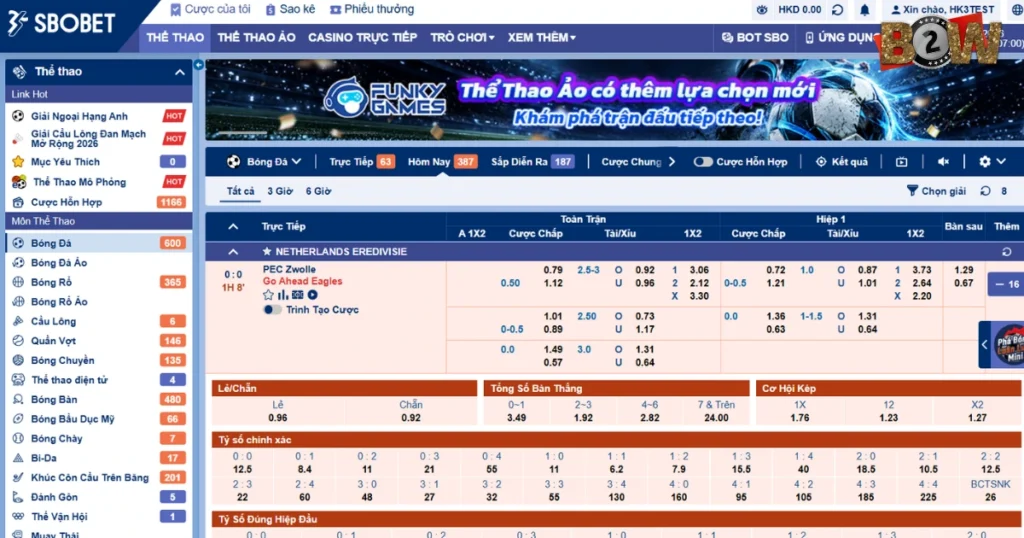Click the Bóng Chày baseball icon
This screenshot has height=538, width=1024.
[18, 438]
